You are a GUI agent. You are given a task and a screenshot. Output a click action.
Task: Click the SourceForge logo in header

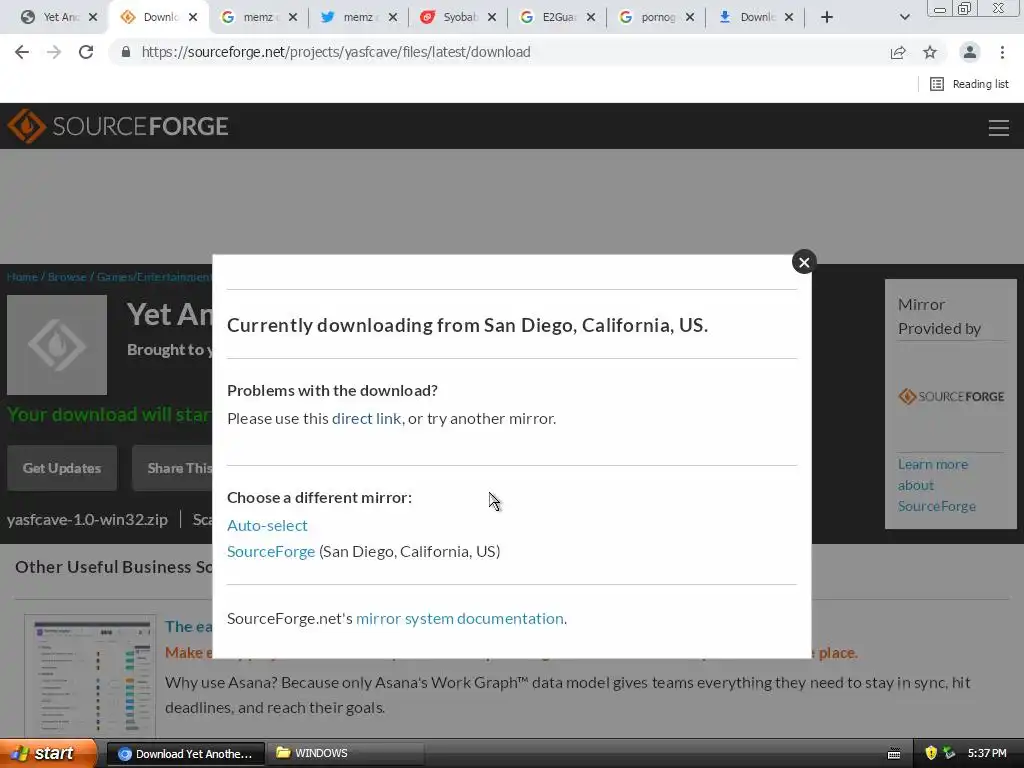point(118,126)
